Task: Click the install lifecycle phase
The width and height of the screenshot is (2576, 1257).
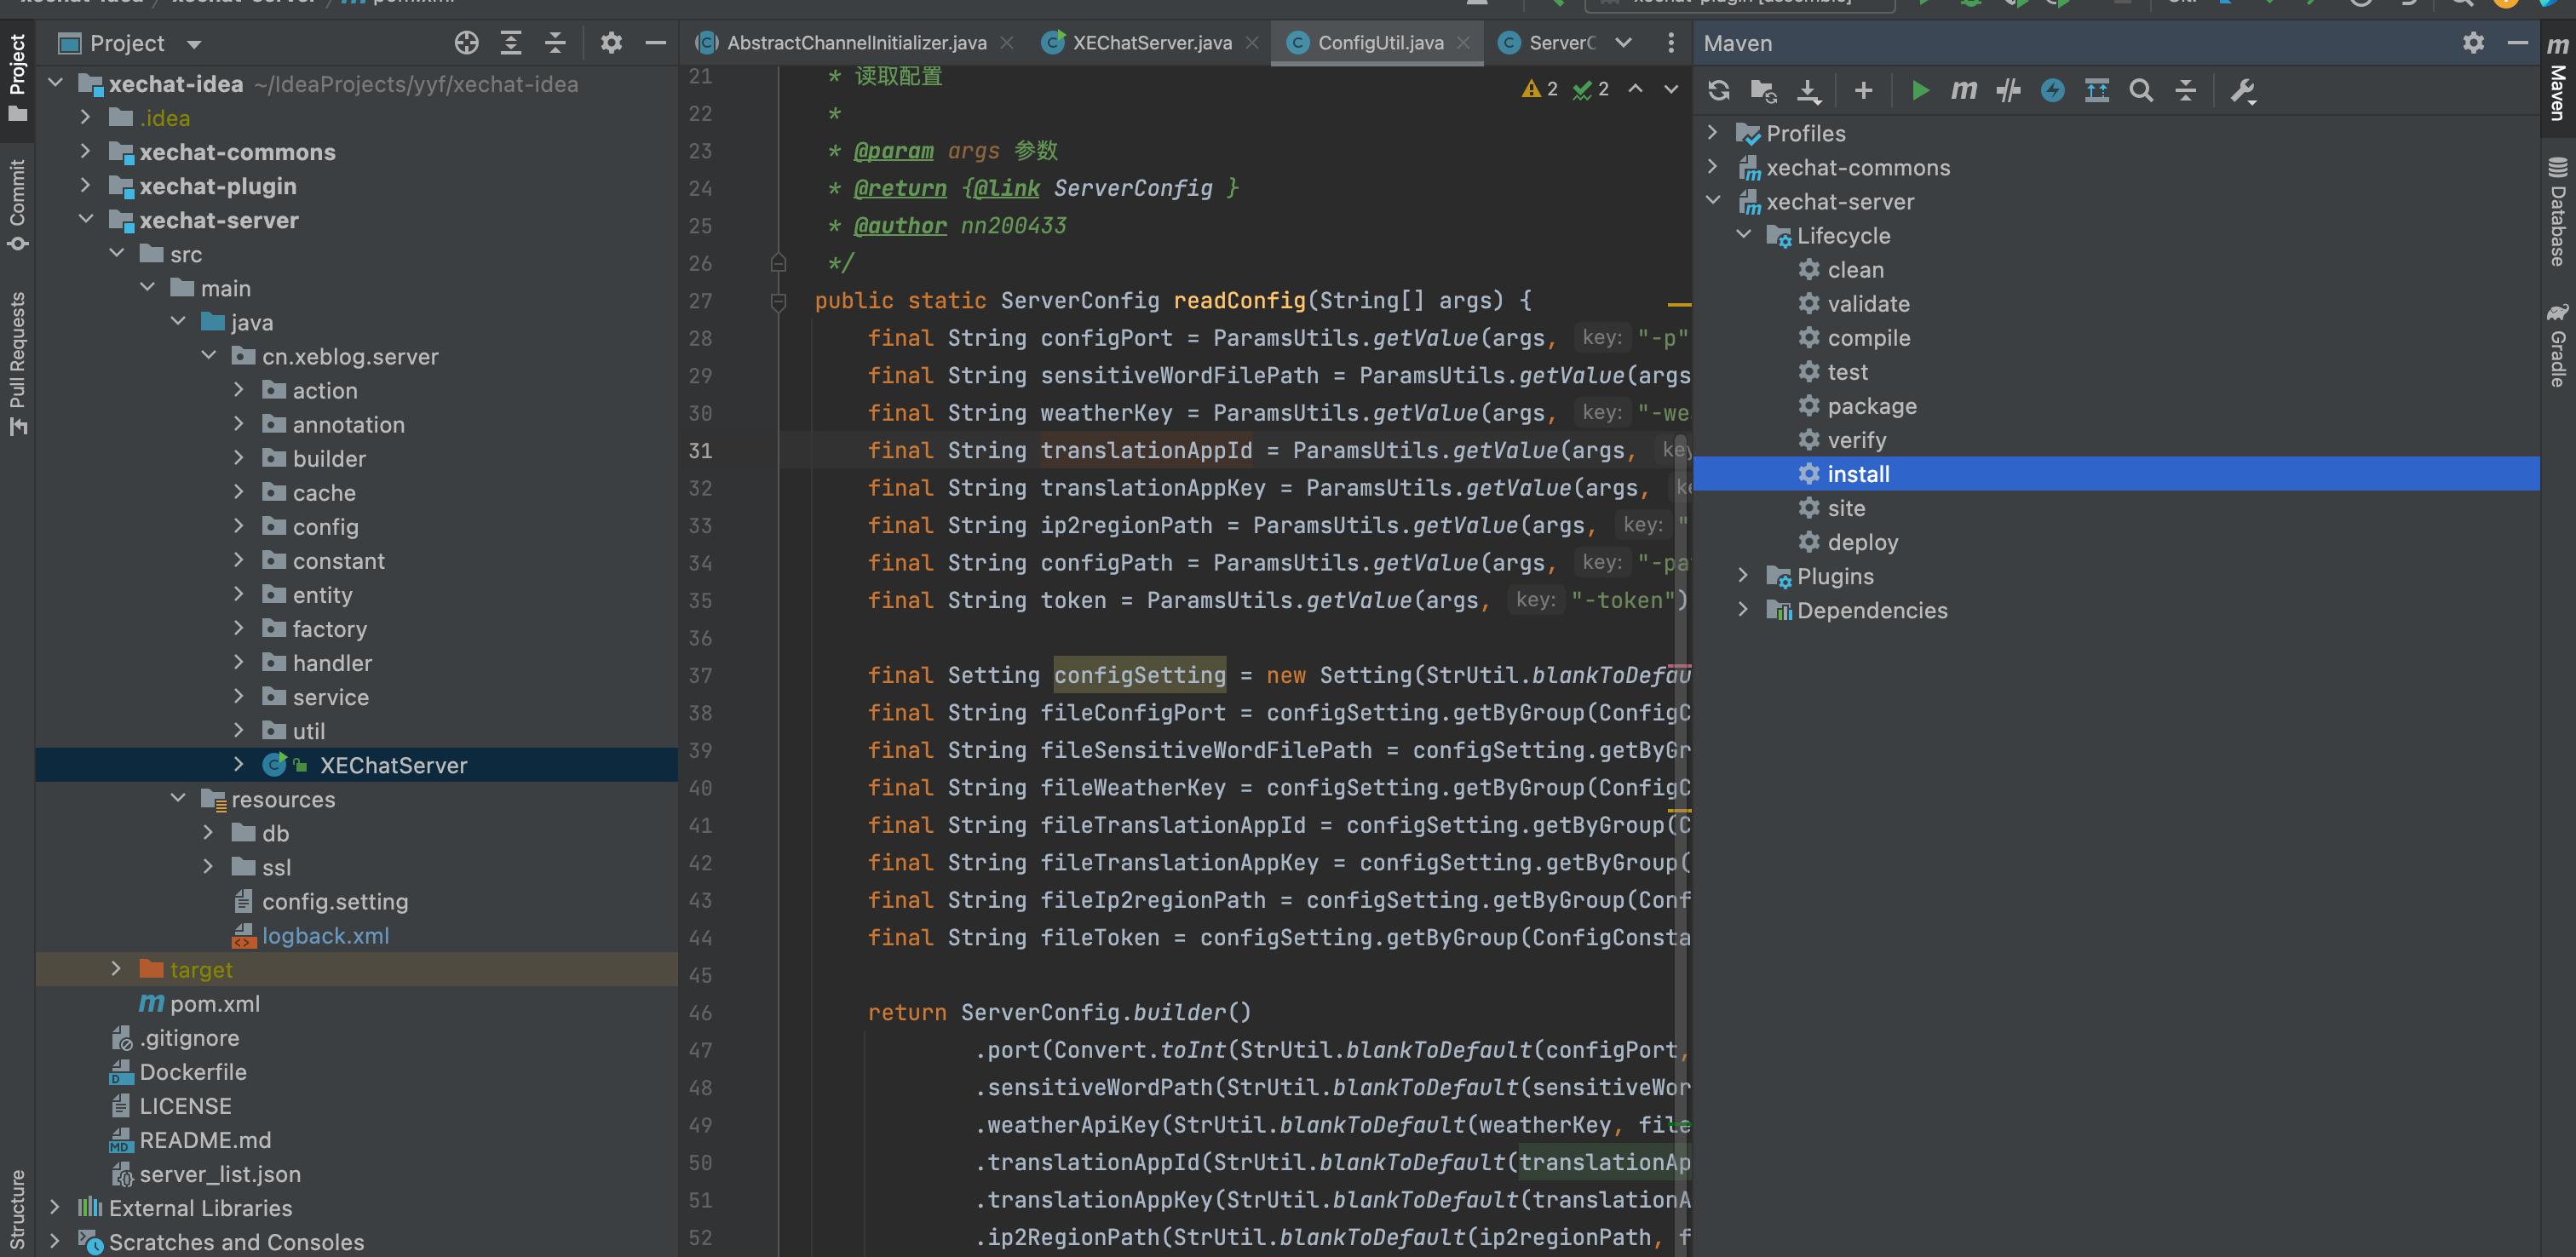Action: (1860, 474)
